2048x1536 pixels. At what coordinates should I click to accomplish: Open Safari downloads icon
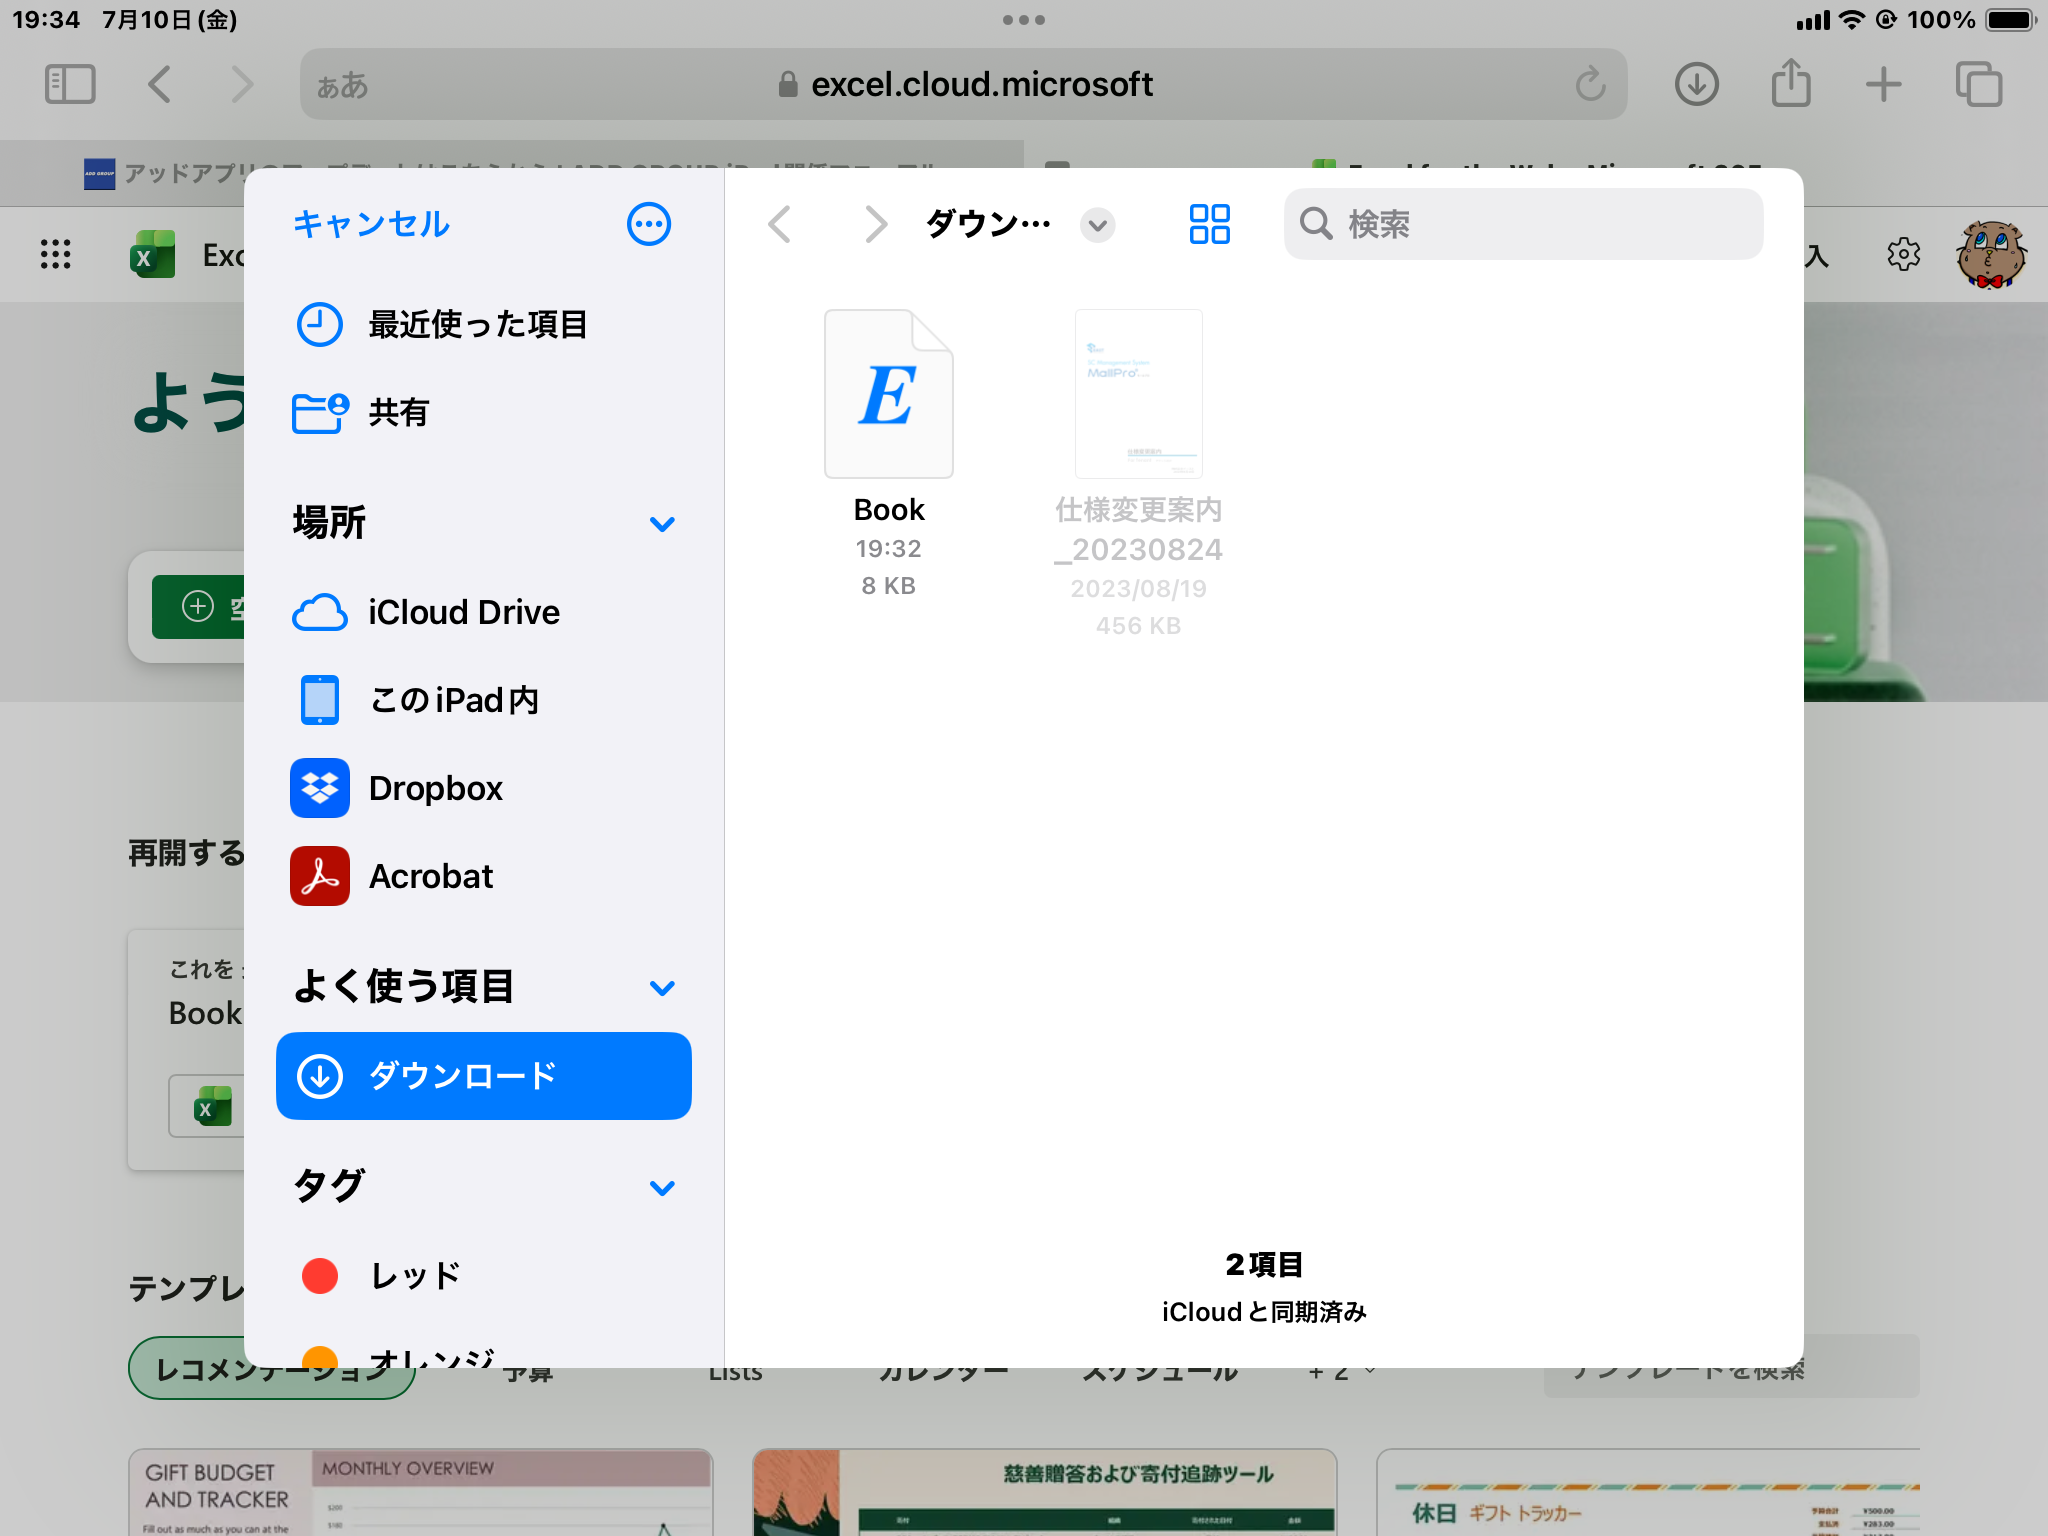pyautogui.click(x=1697, y=84)
